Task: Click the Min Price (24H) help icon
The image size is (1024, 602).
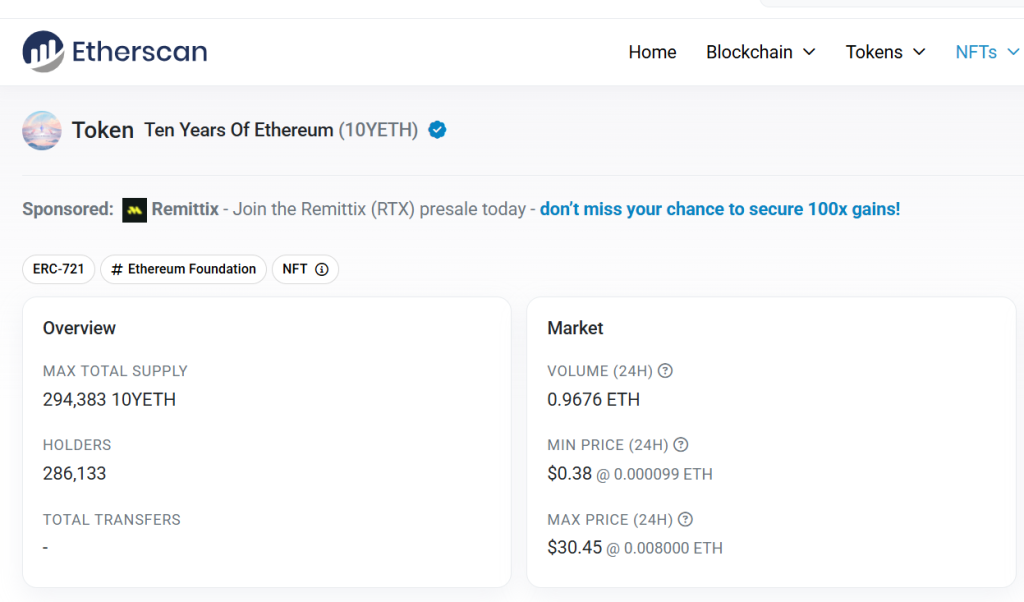Action: [681, 445]
